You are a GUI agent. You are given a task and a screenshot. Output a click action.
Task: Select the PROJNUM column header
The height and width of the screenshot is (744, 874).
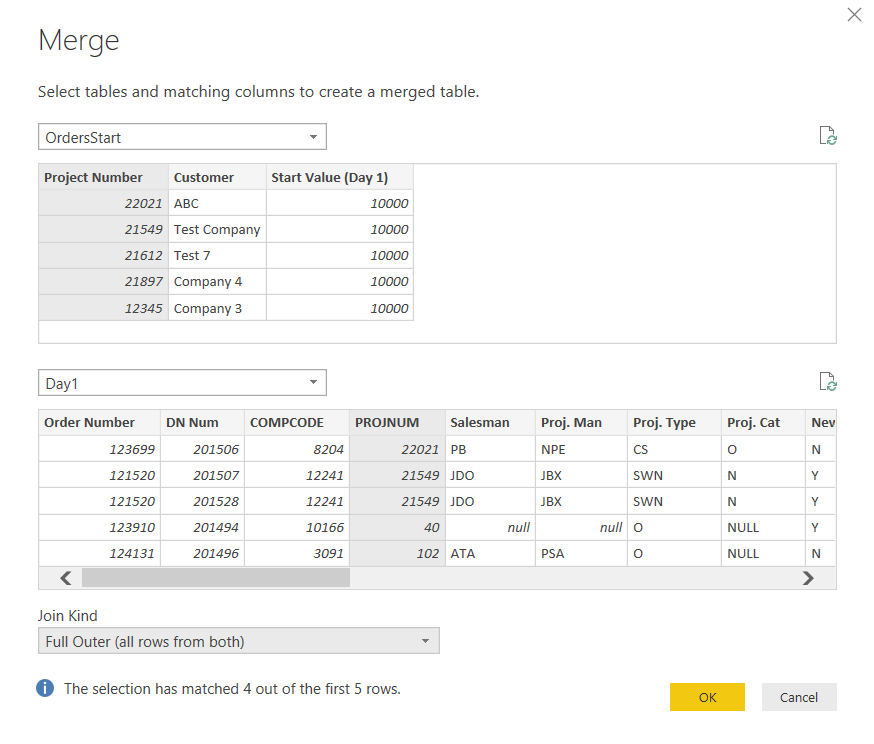[397, 422]
